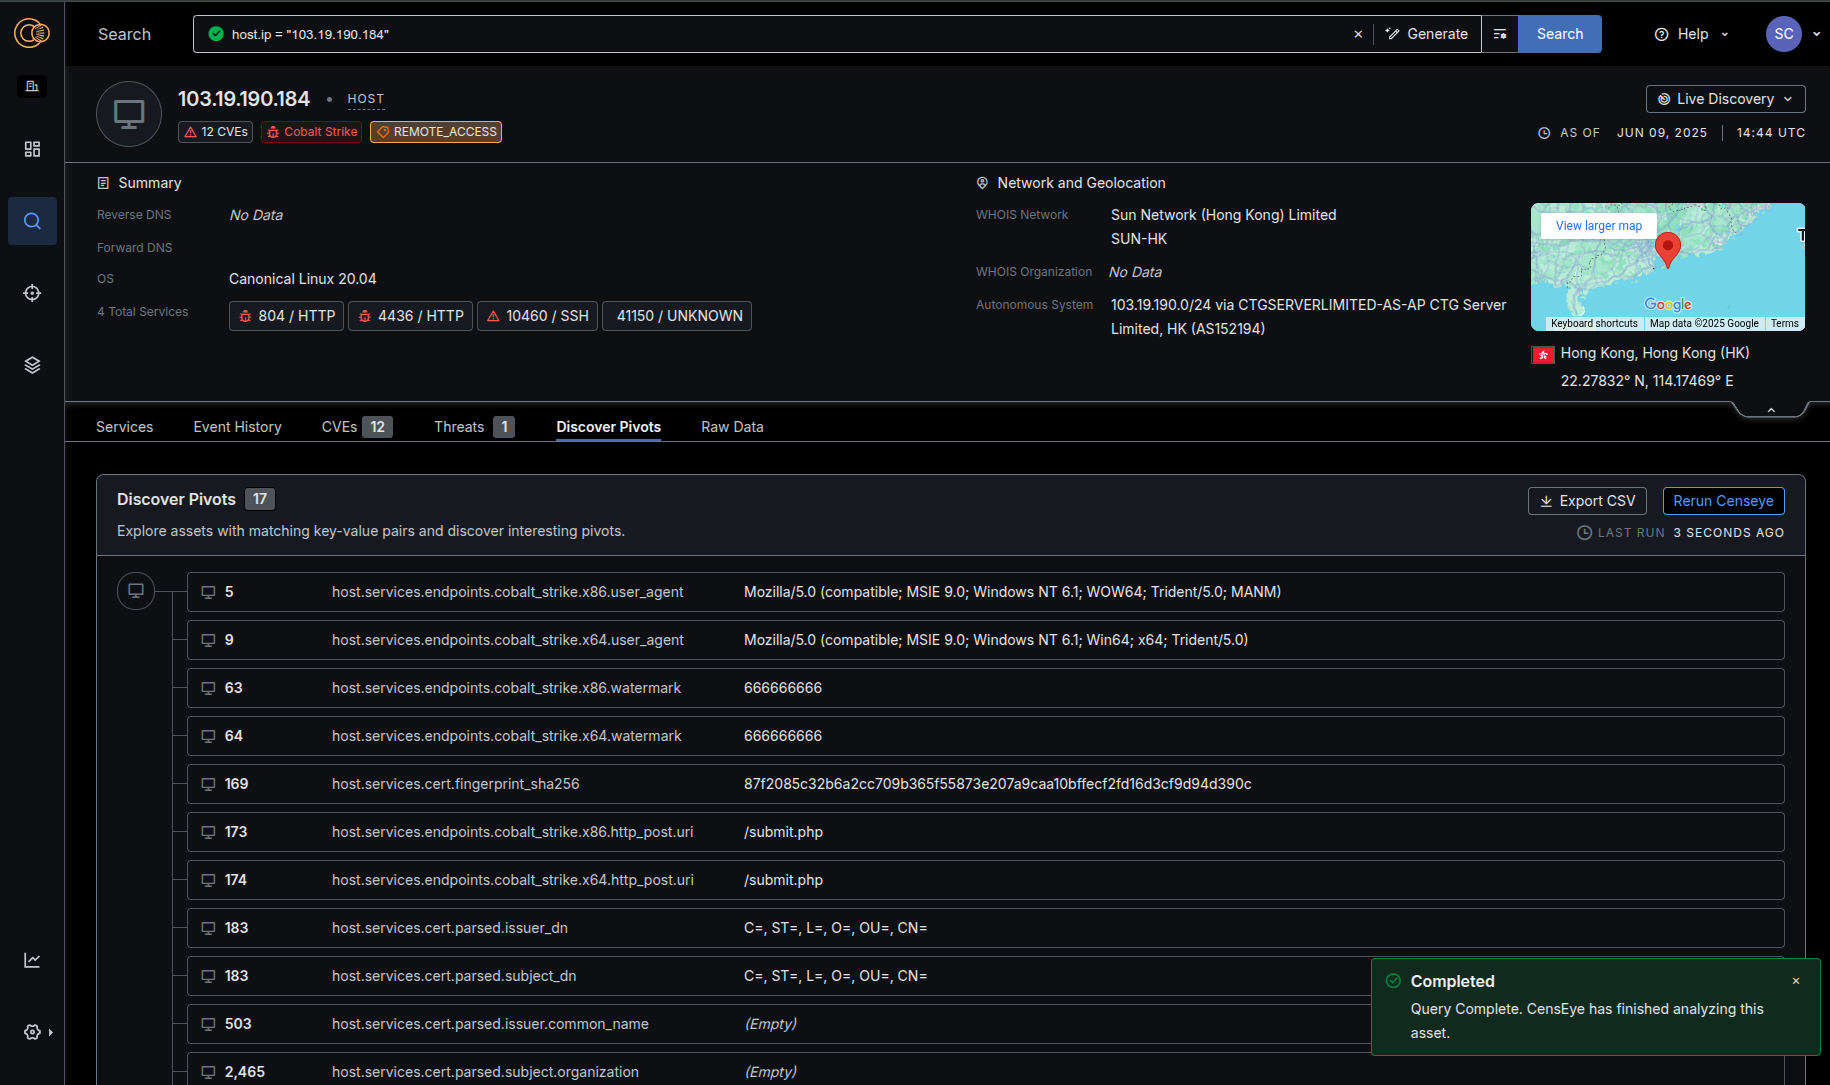Open the crosshair target icon in sidebar
1830x1085 pixels.
pos(32,293)
